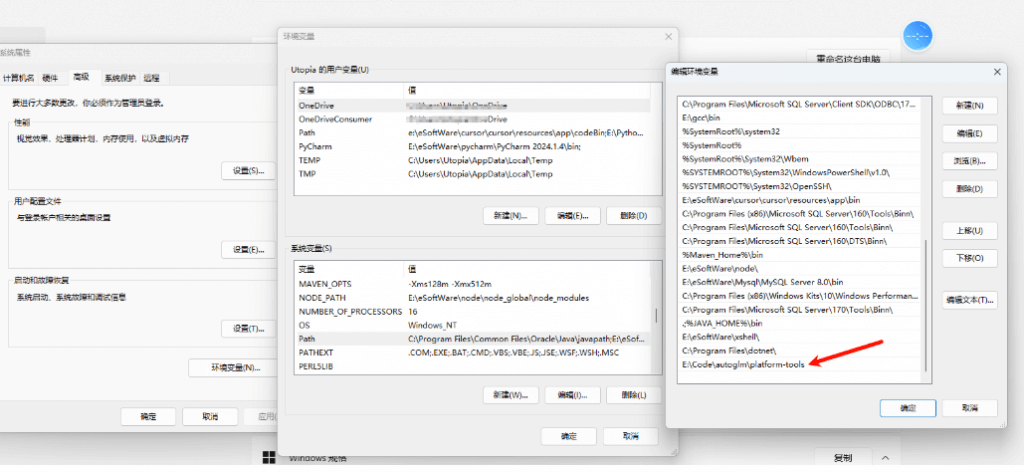The image size is (1024, 472).
Task: Open 设置(S)... under the 性能 section
Action: point(248,171)
